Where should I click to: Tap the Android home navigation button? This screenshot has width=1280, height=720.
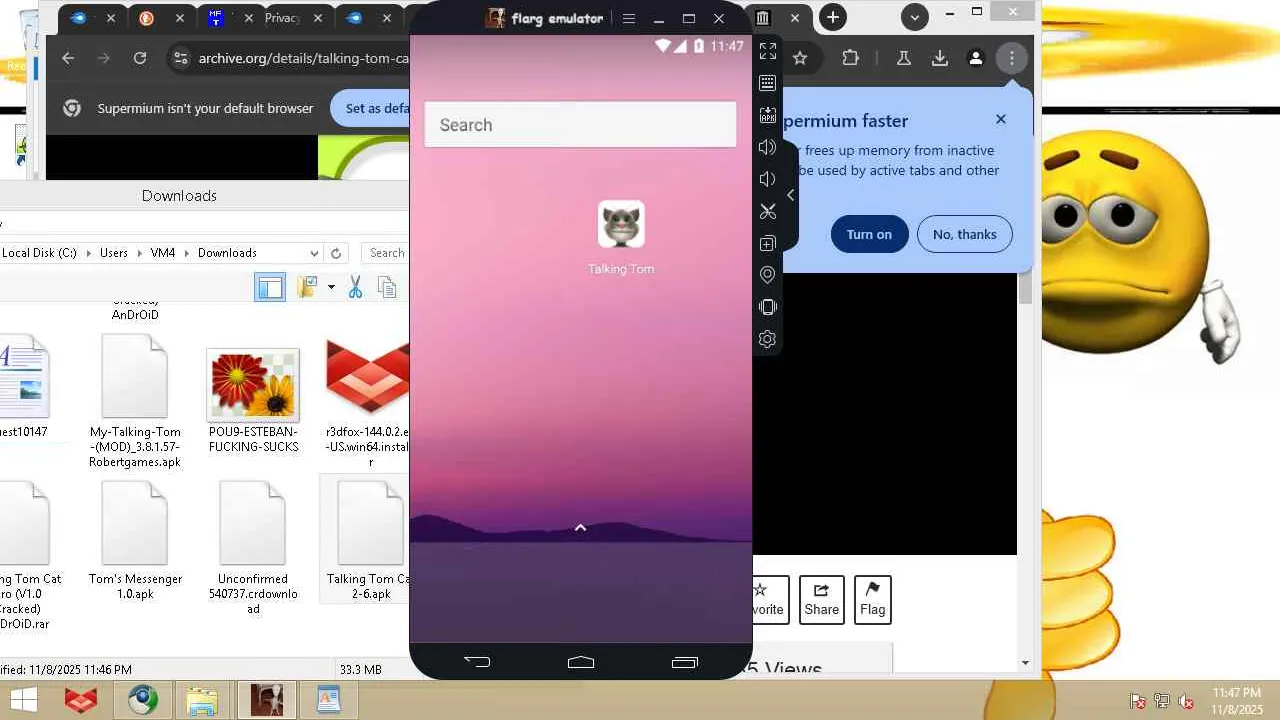[x=581, y=661]
